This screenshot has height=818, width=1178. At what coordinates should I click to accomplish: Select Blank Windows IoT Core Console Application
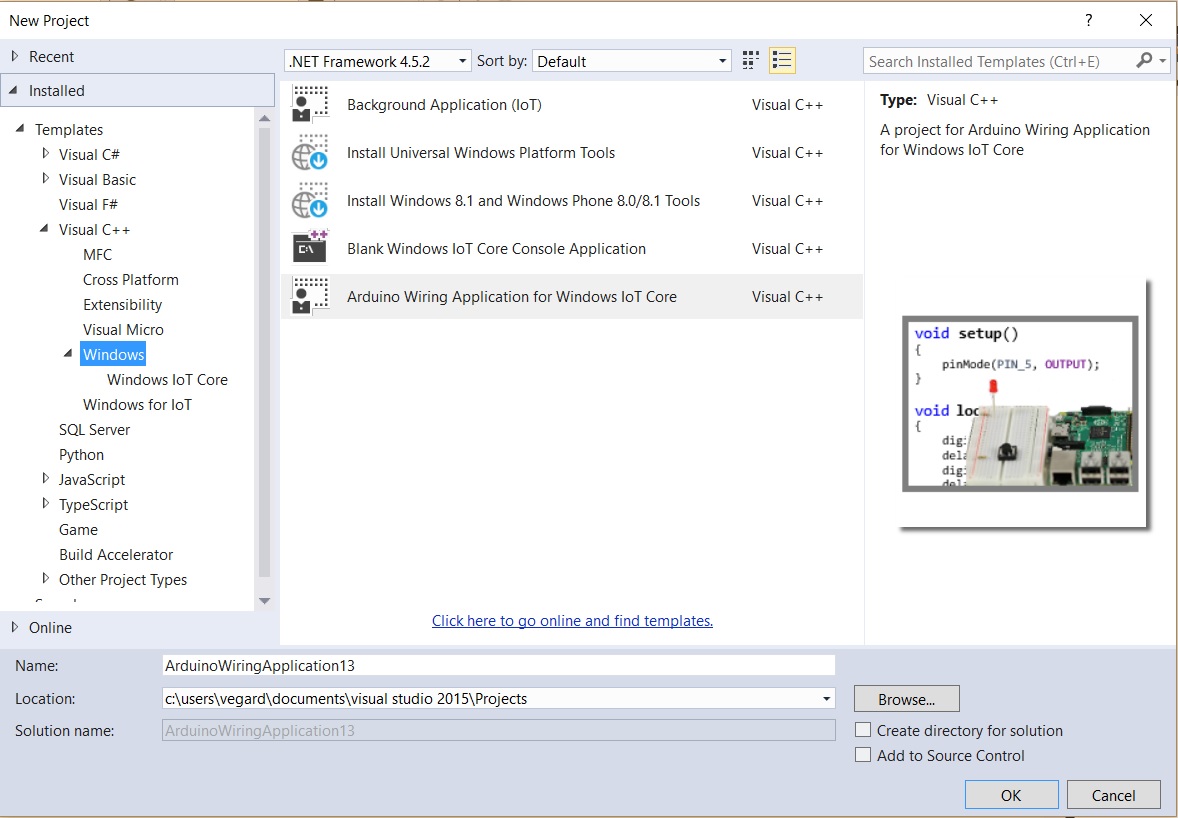pyautogui.click(x=496, y=249)
